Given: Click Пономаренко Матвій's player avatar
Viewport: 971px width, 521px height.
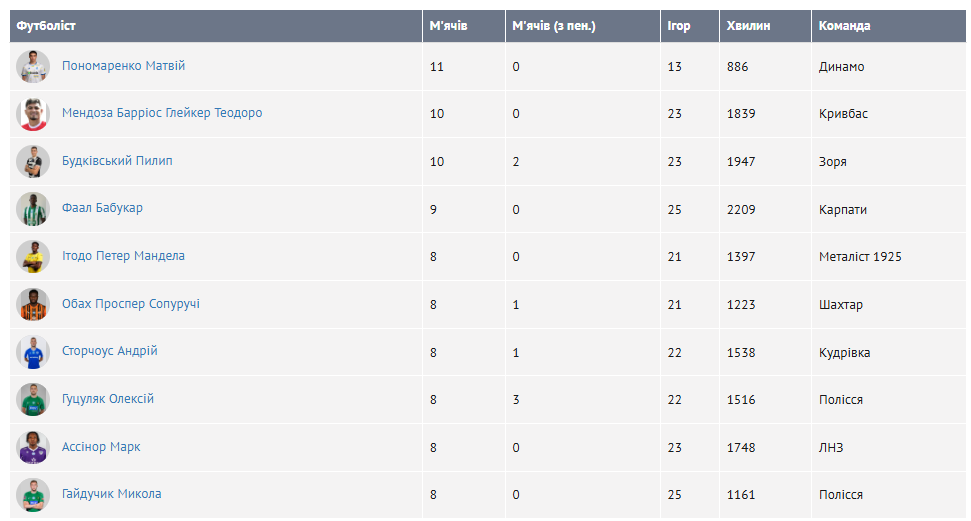Looking at the screenshot, I should (33, 66).
